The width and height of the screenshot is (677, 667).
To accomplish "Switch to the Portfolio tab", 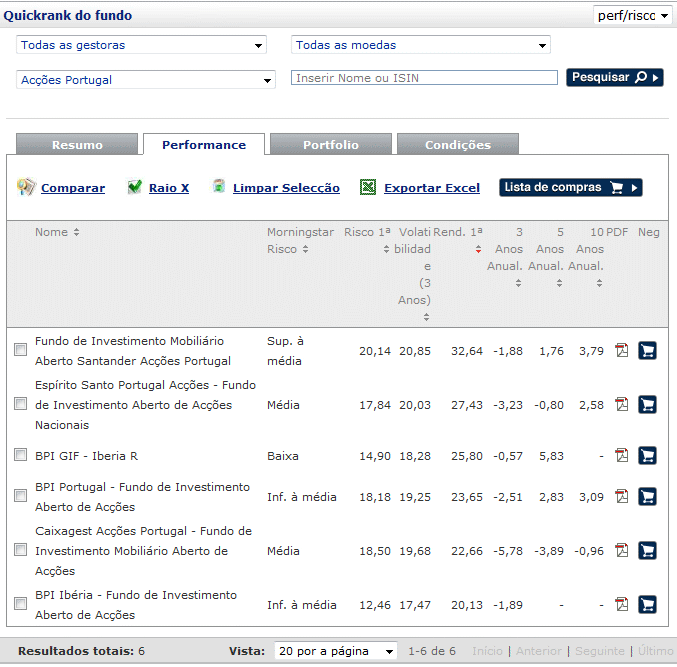I will tap(331, 144).
